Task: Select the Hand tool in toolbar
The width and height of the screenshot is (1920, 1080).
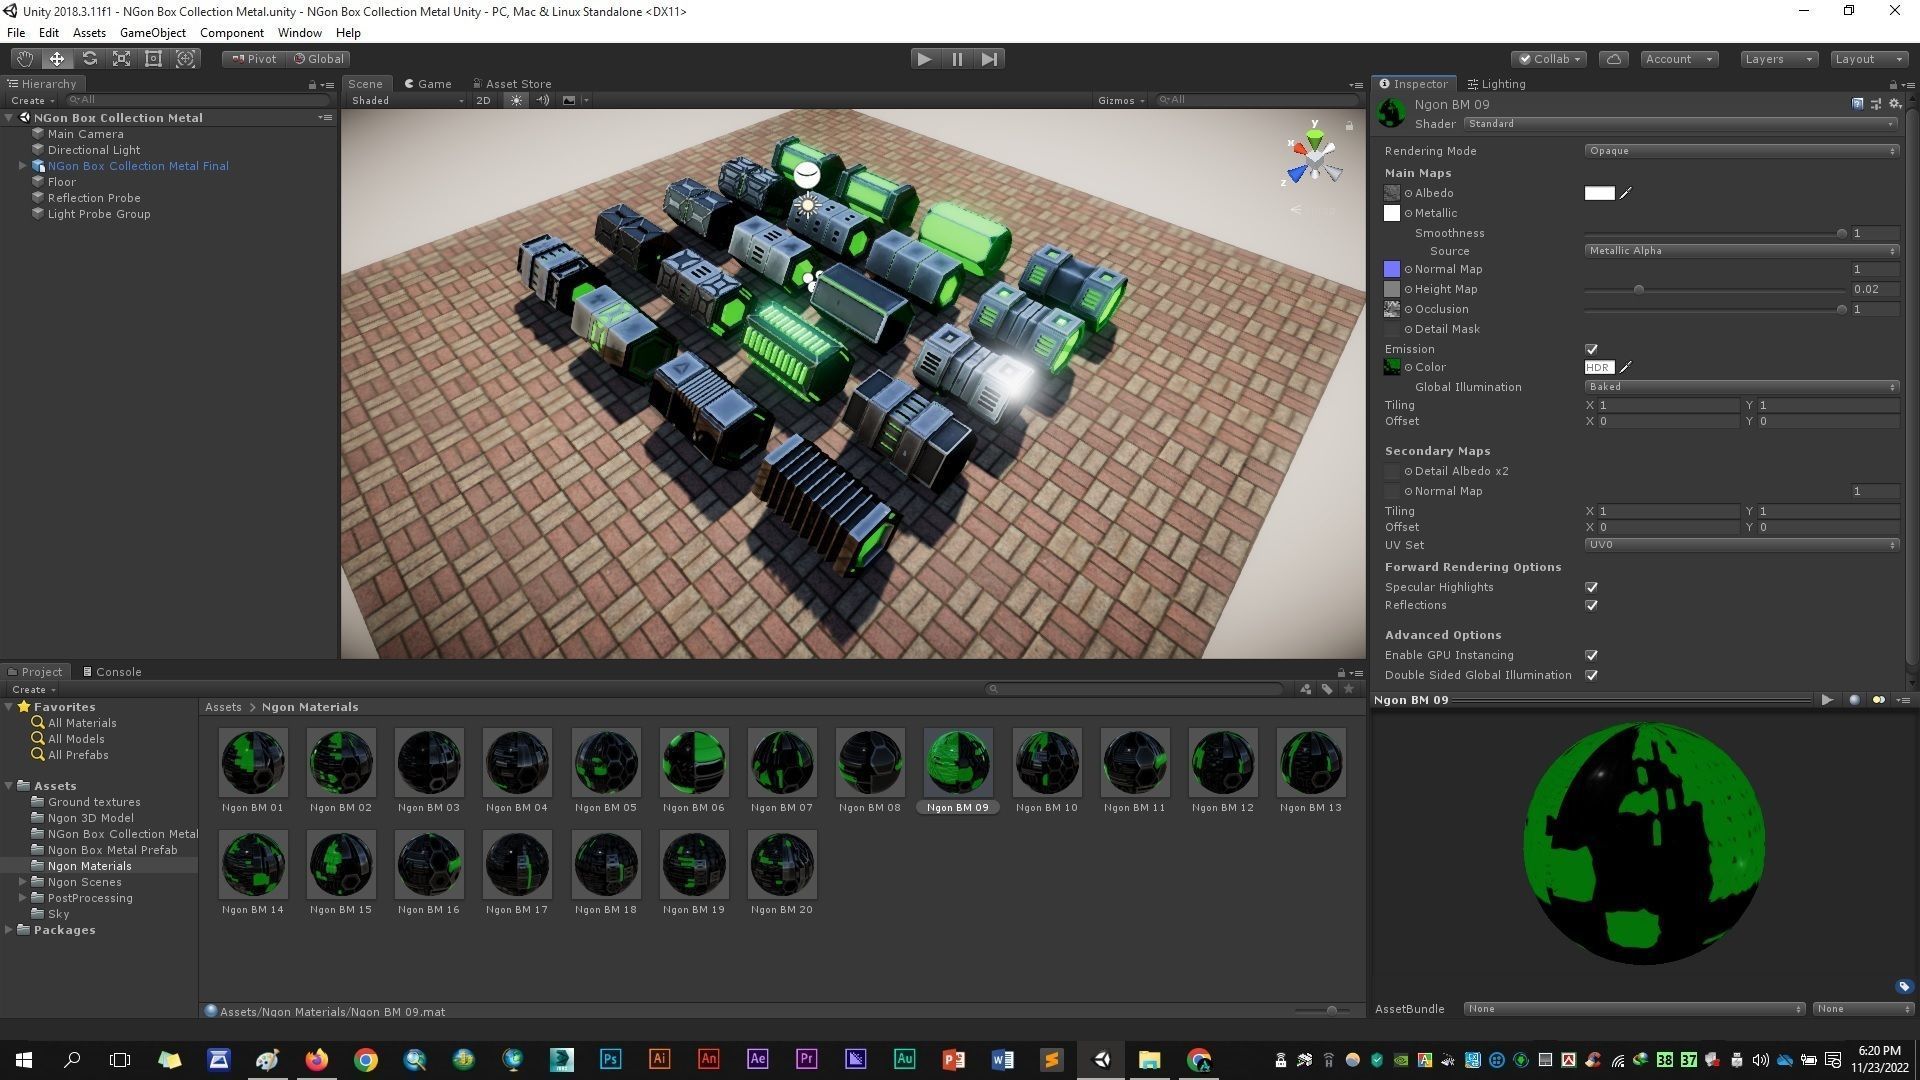Action: 24,59
